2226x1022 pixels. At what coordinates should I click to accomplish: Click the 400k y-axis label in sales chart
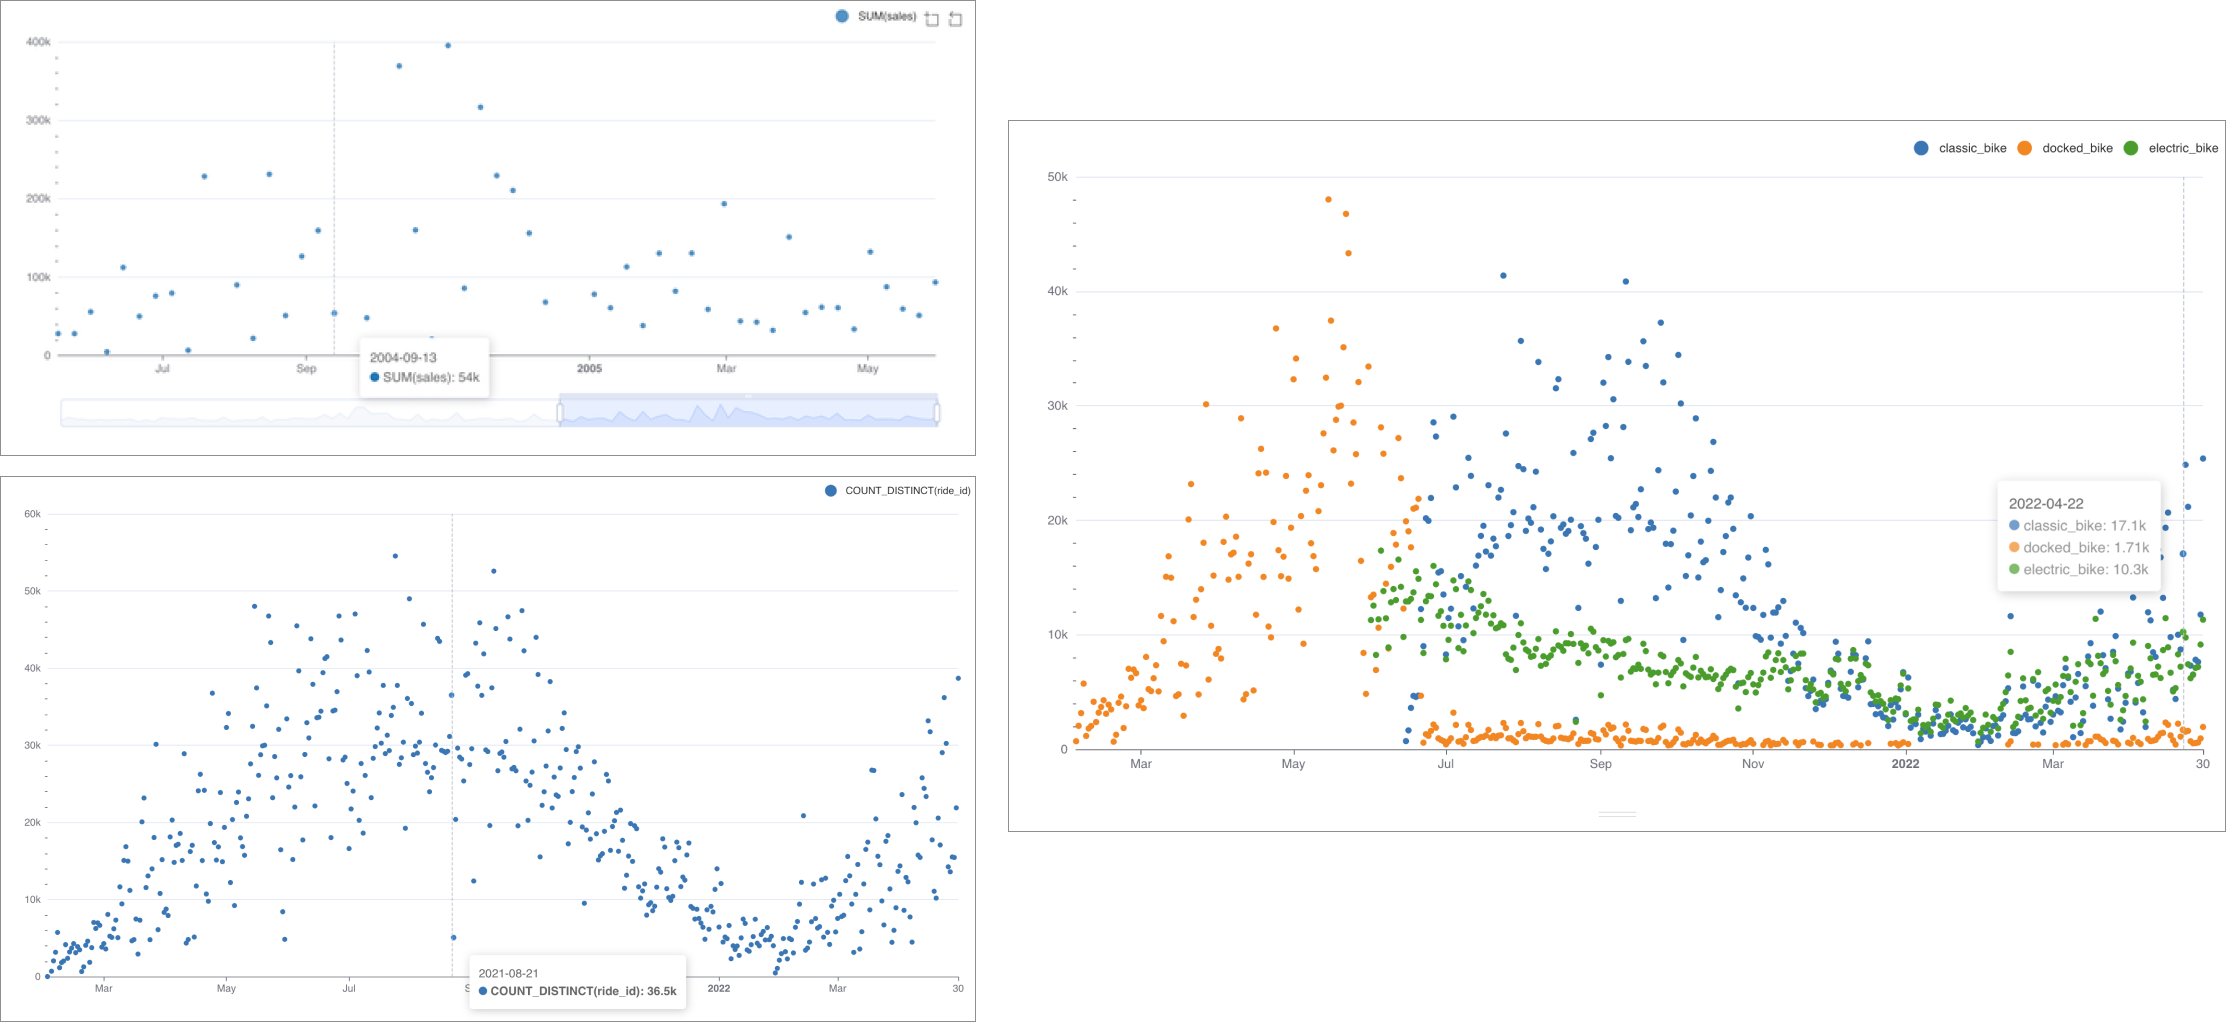tap(38, 42)
